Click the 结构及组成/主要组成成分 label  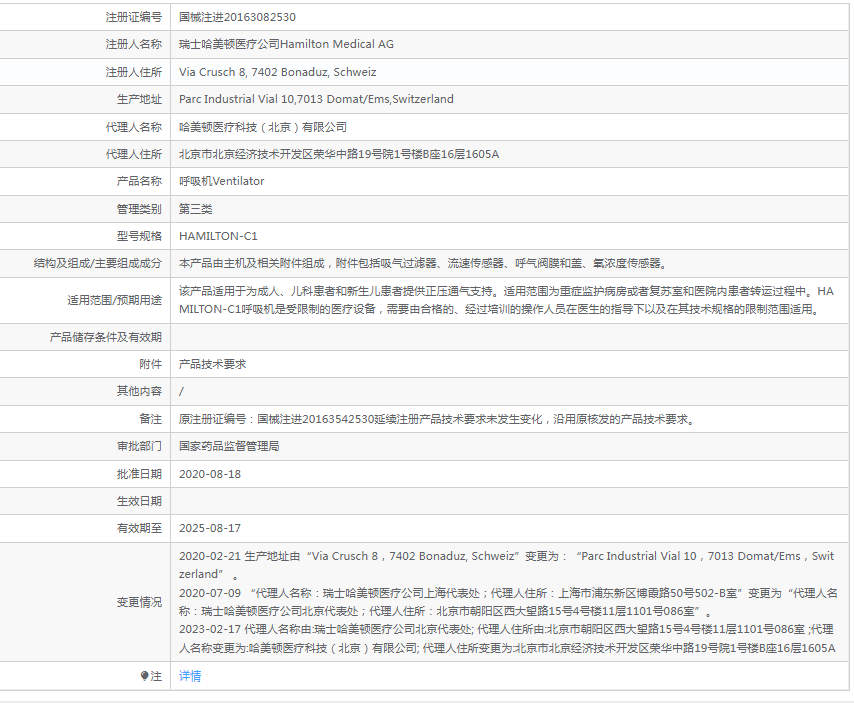tap(98, 264)
